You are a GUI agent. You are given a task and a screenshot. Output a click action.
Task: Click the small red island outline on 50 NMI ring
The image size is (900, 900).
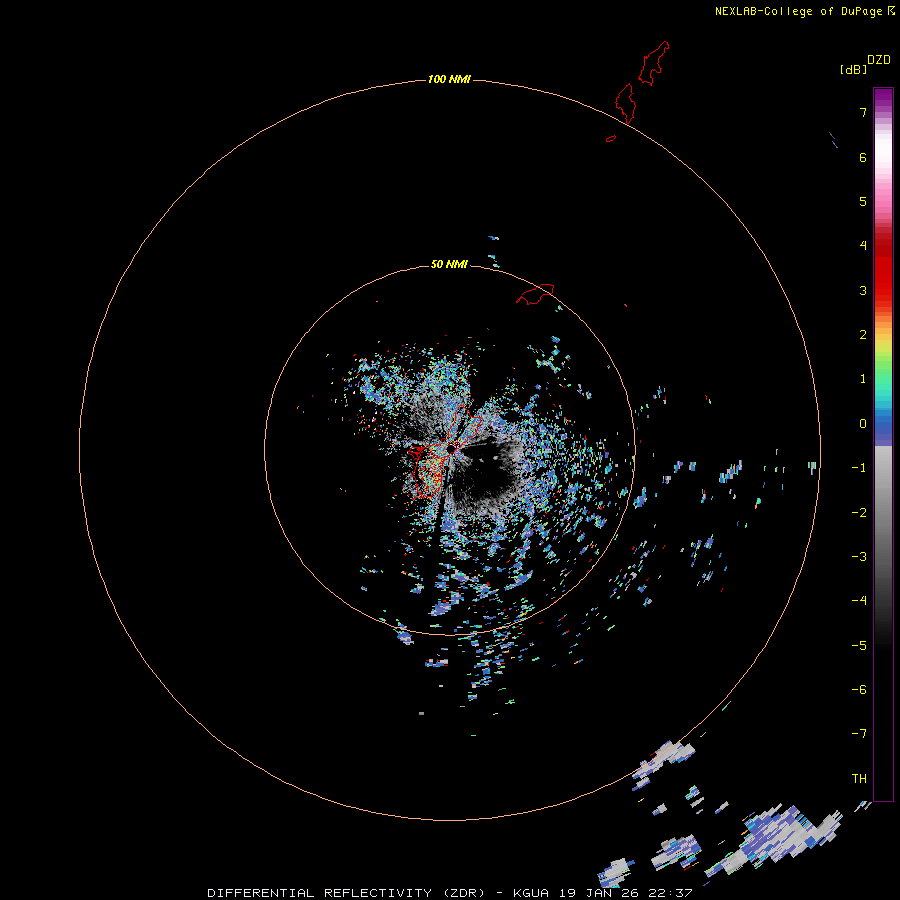coord(535,294)
